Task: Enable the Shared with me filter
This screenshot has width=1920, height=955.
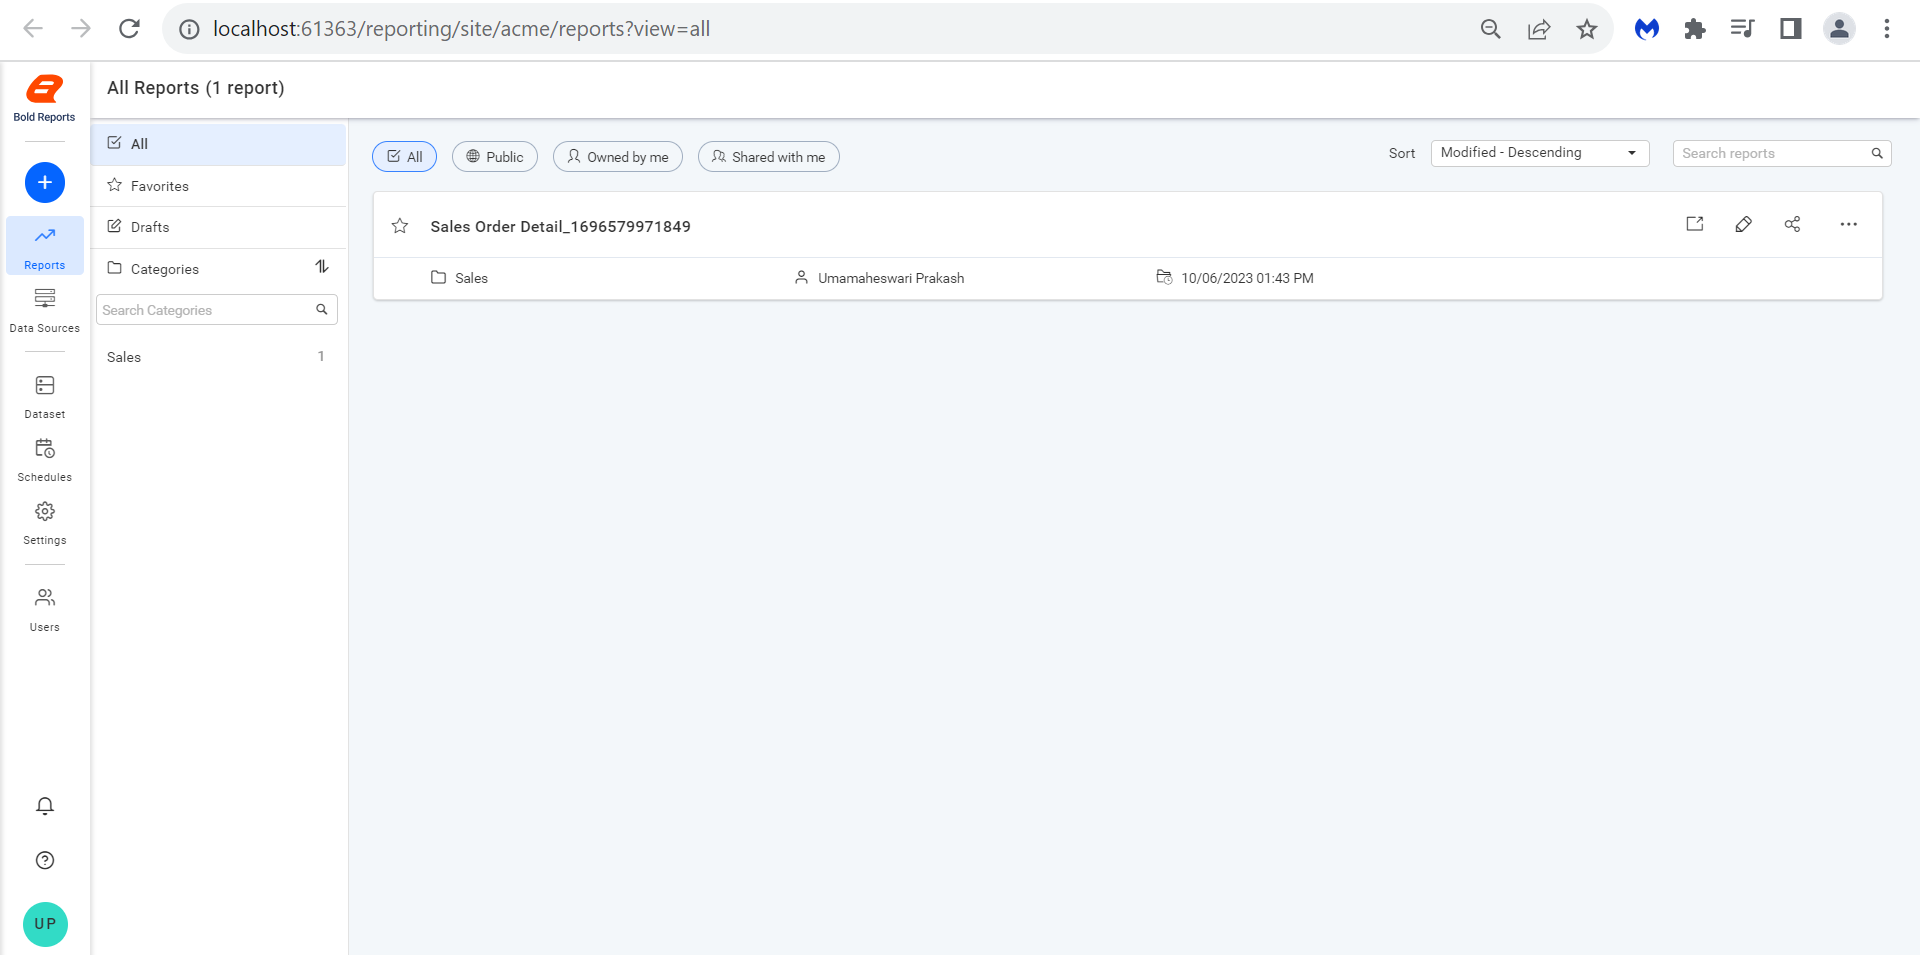Action: 768,156
